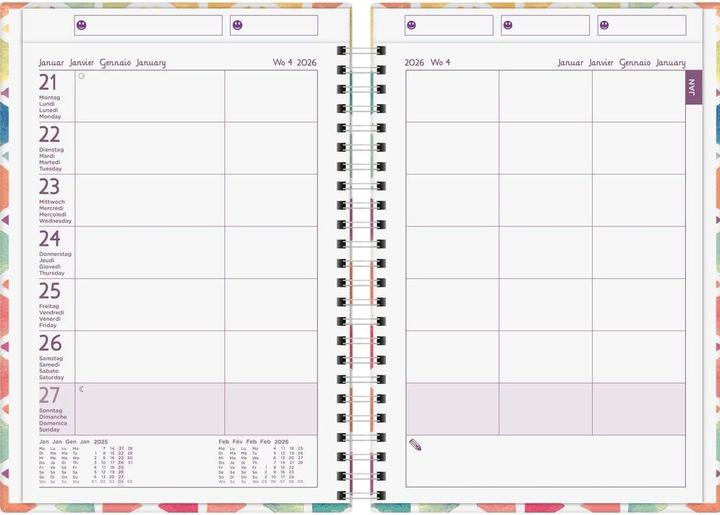Click the day number 26
This screenshot has width=720, height=515.
50,343
